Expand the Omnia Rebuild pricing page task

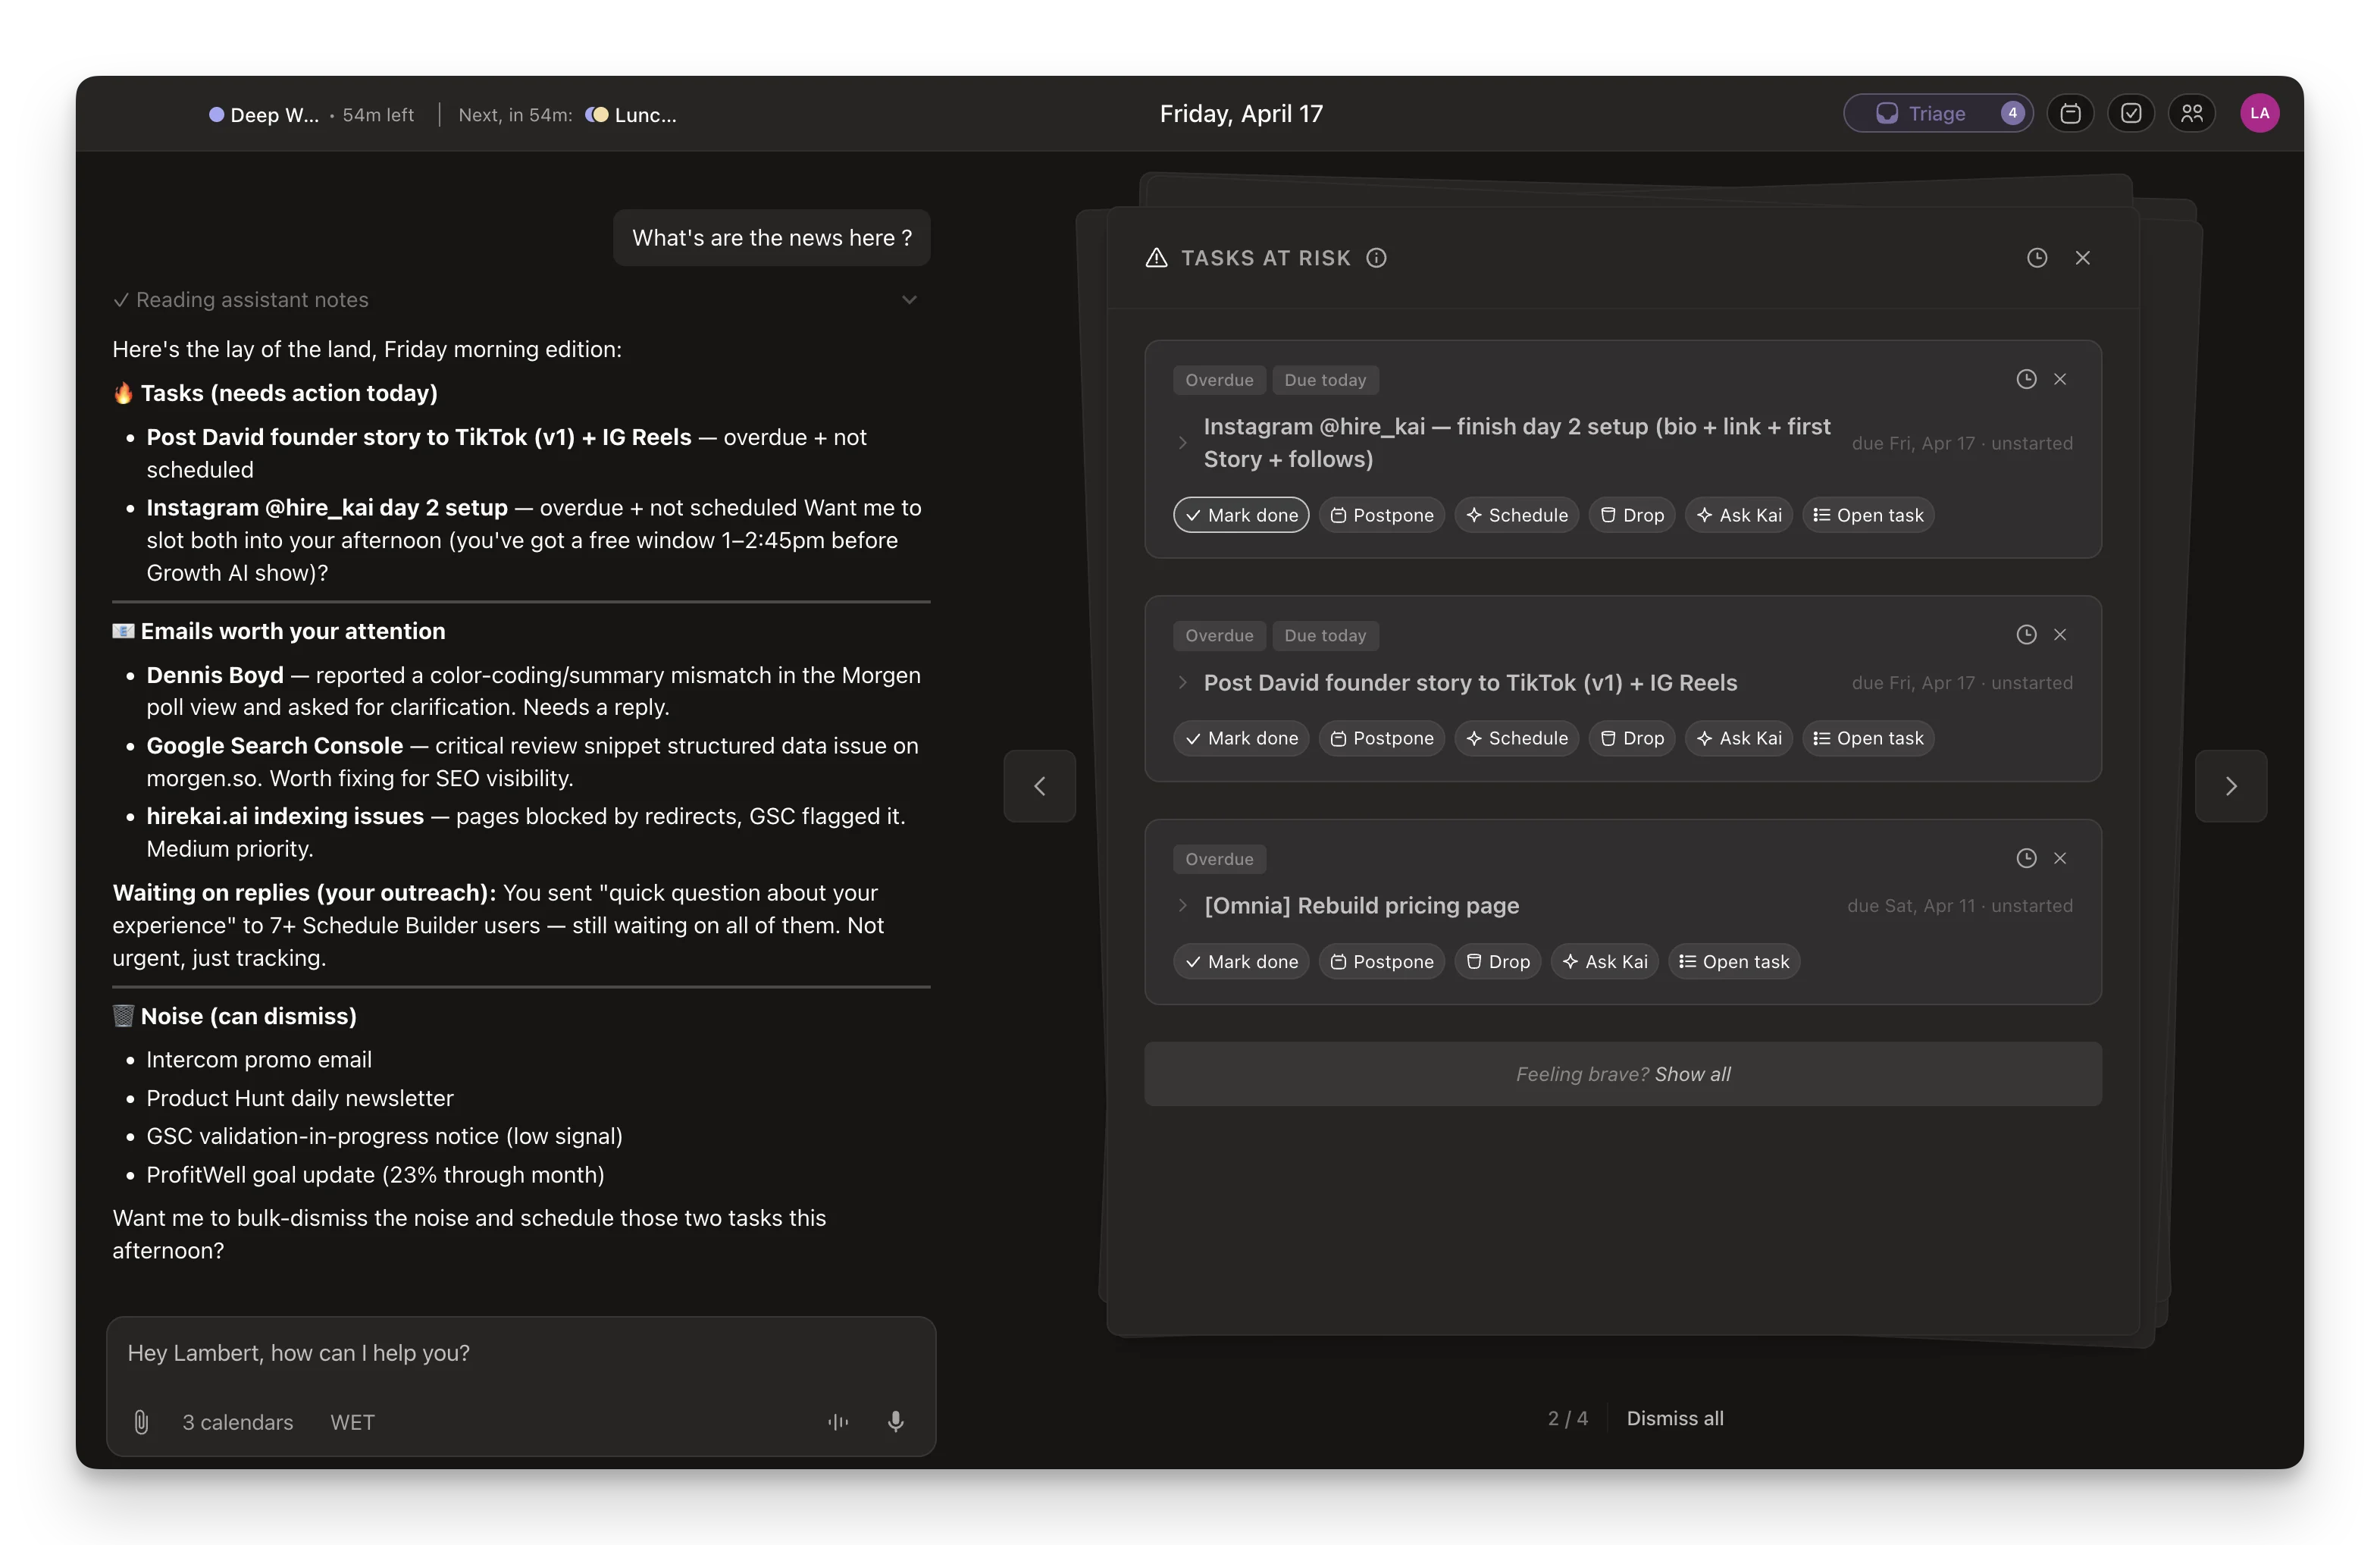[x=1182, y=906]
